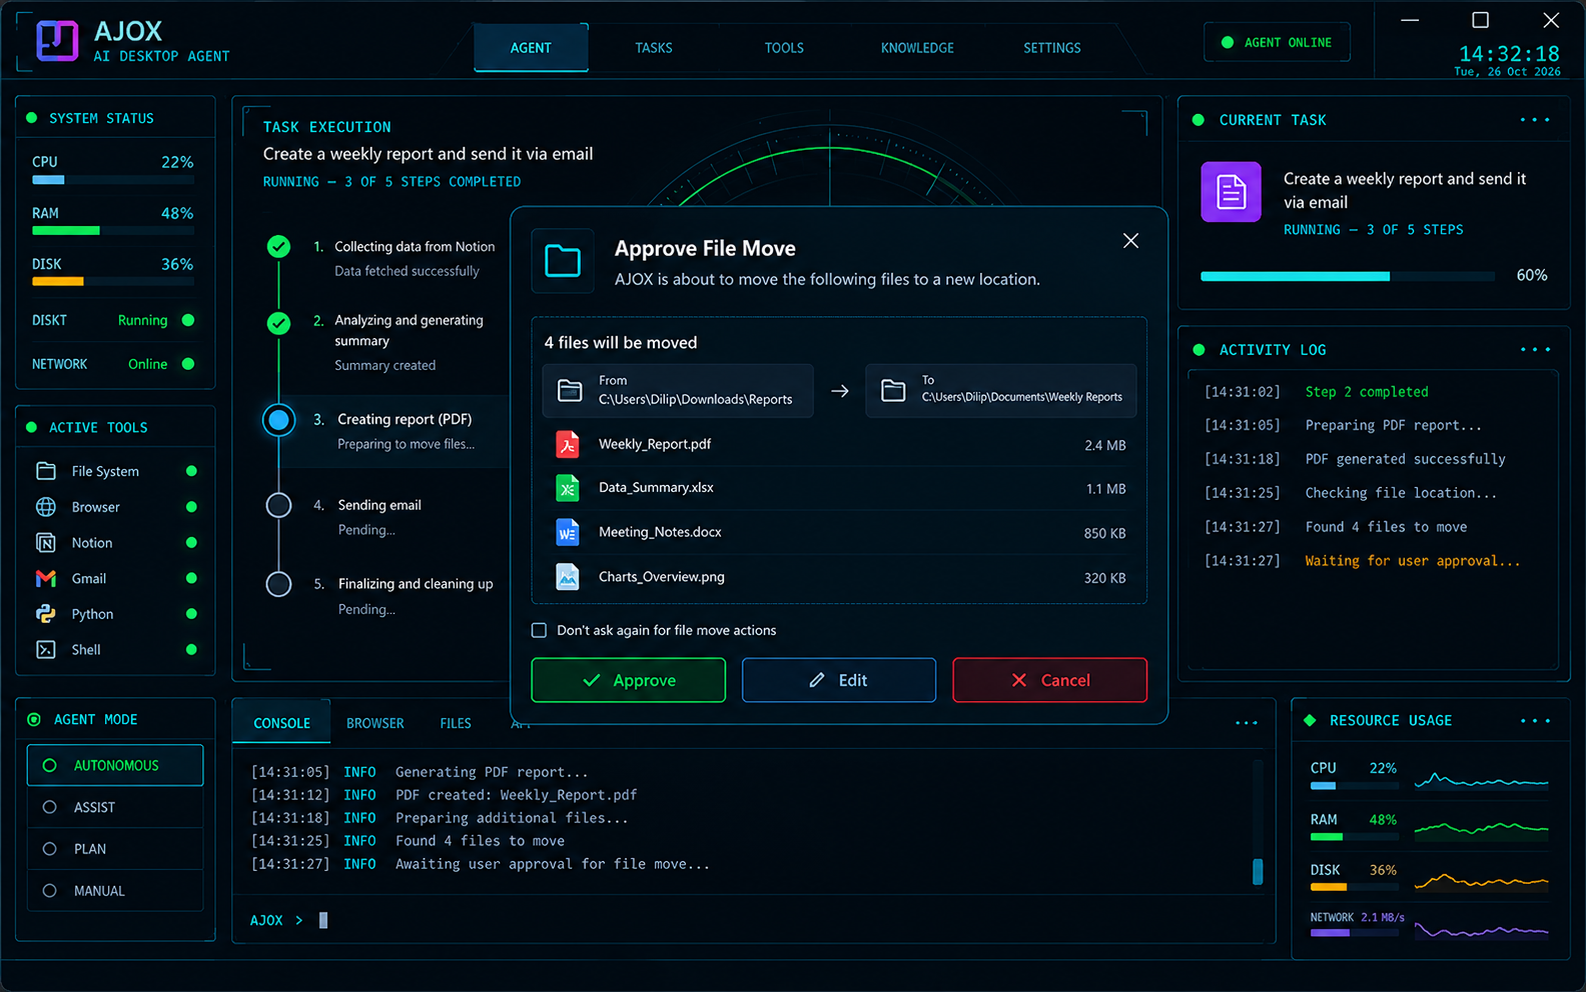The image size is (1586, 992).
Task: Click the source folder icon beside From path
Action: [x=570, y=390]
